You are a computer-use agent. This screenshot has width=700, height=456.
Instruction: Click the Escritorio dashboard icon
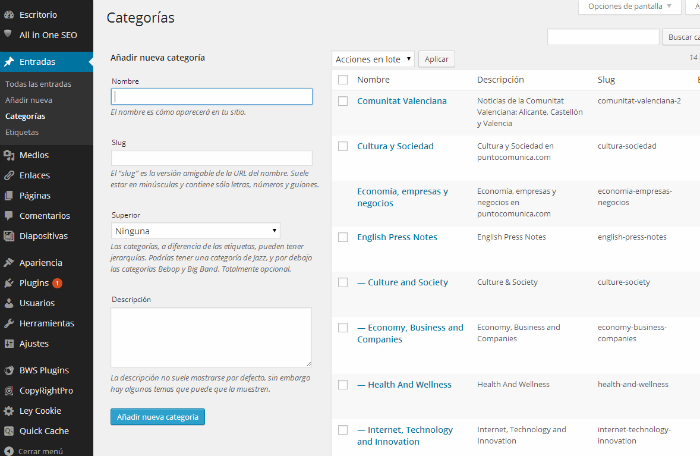pyautogui.click(x=9, y=15)
